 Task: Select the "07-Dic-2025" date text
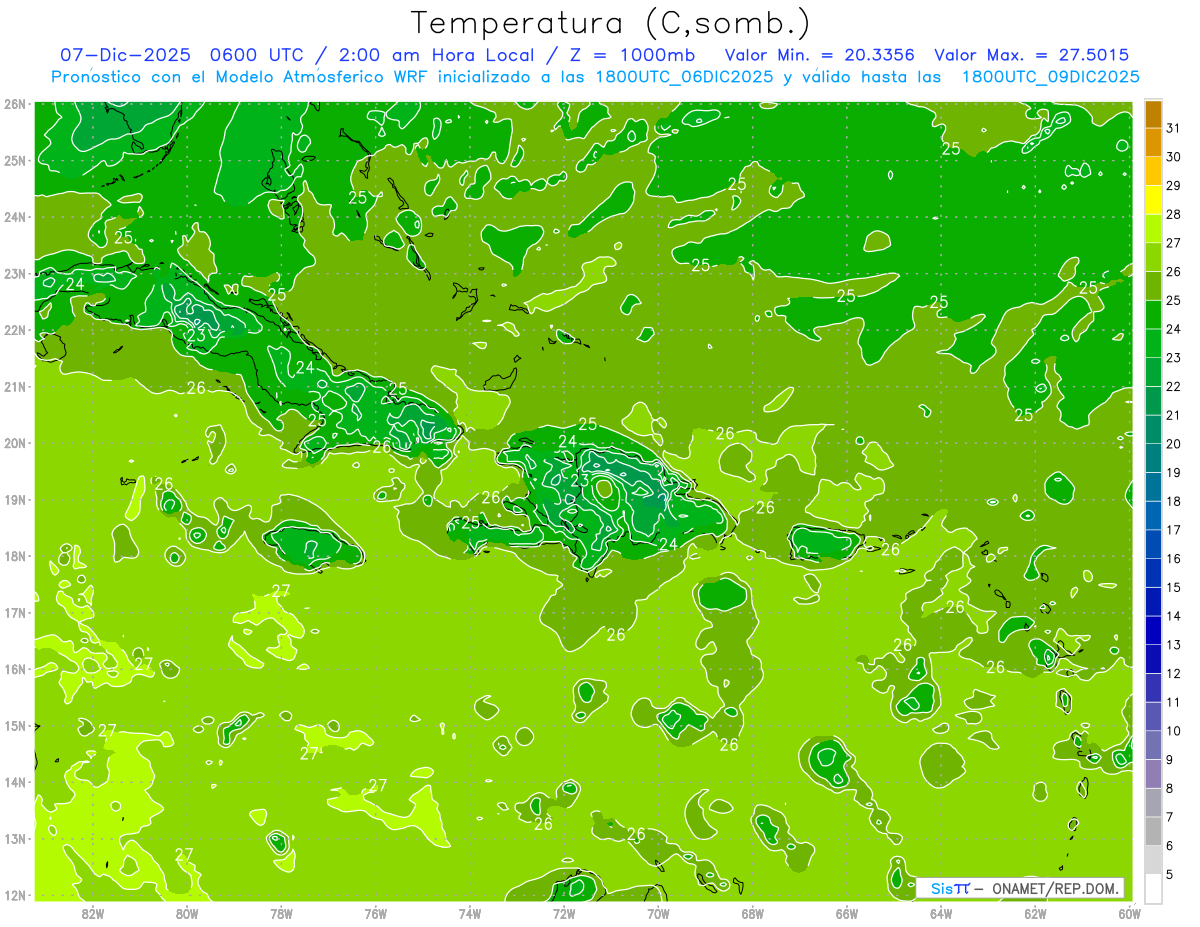tap(125, 55)
